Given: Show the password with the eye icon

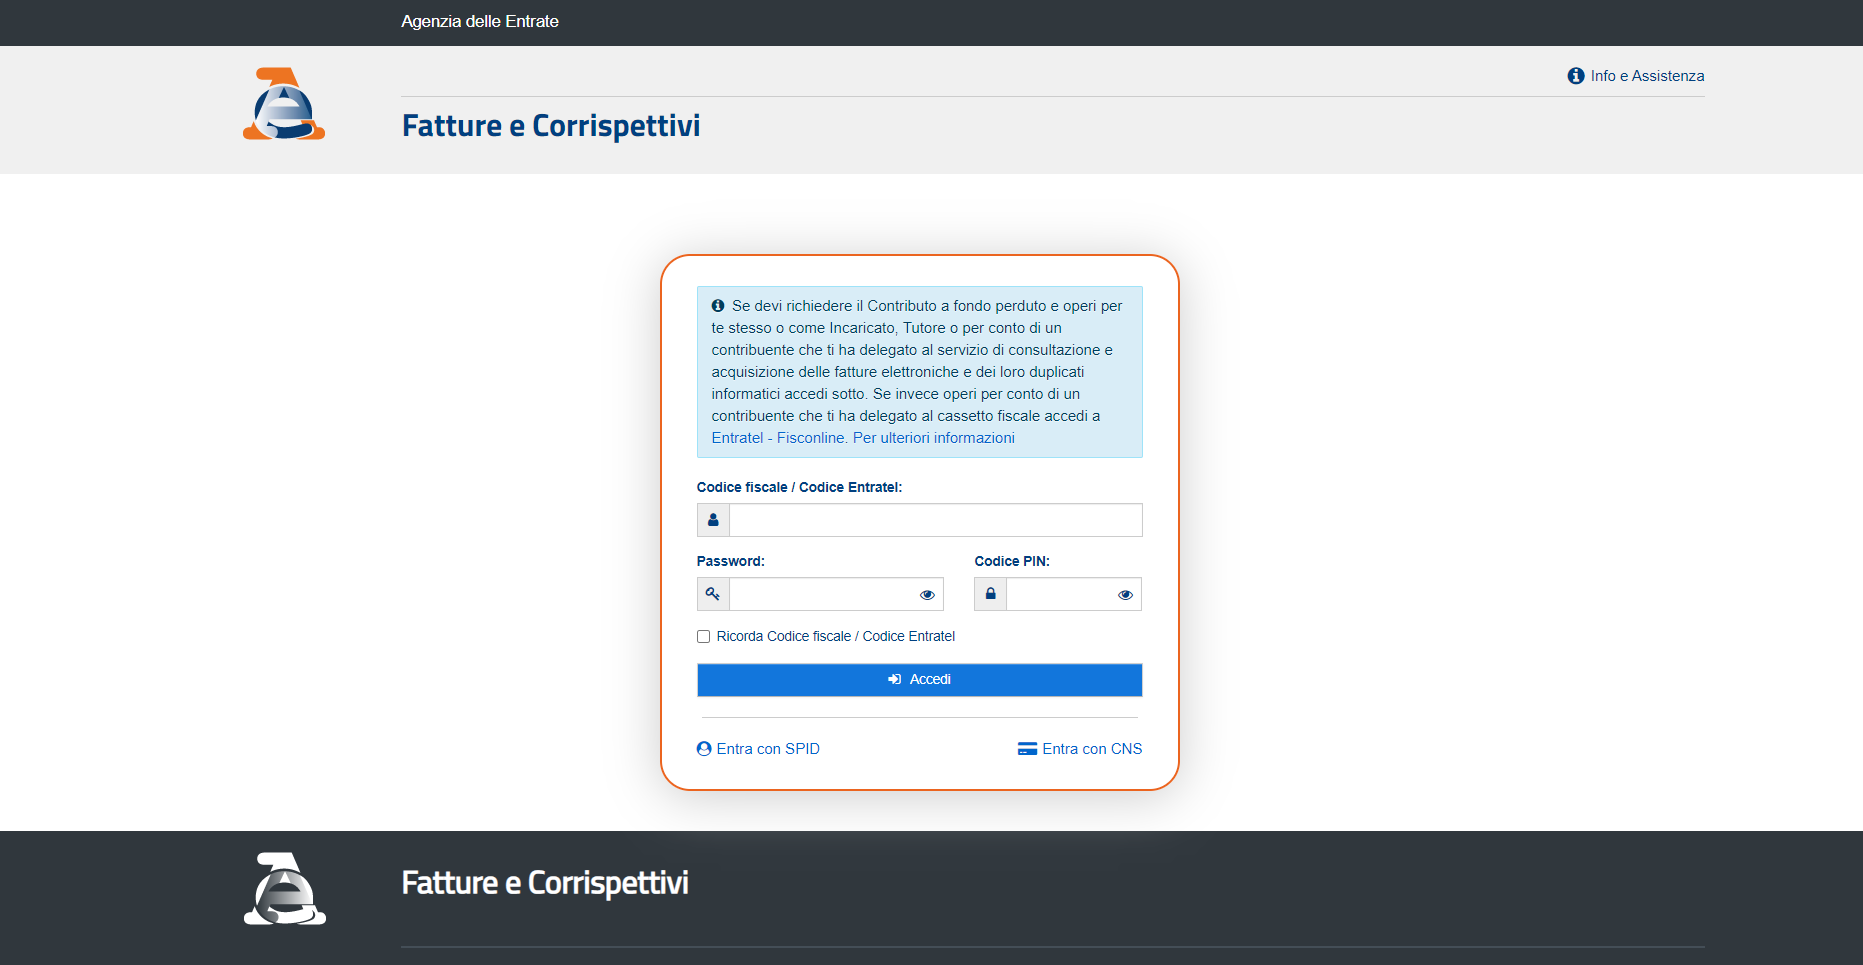Looking at the screenshot, I should click(927, 595).
